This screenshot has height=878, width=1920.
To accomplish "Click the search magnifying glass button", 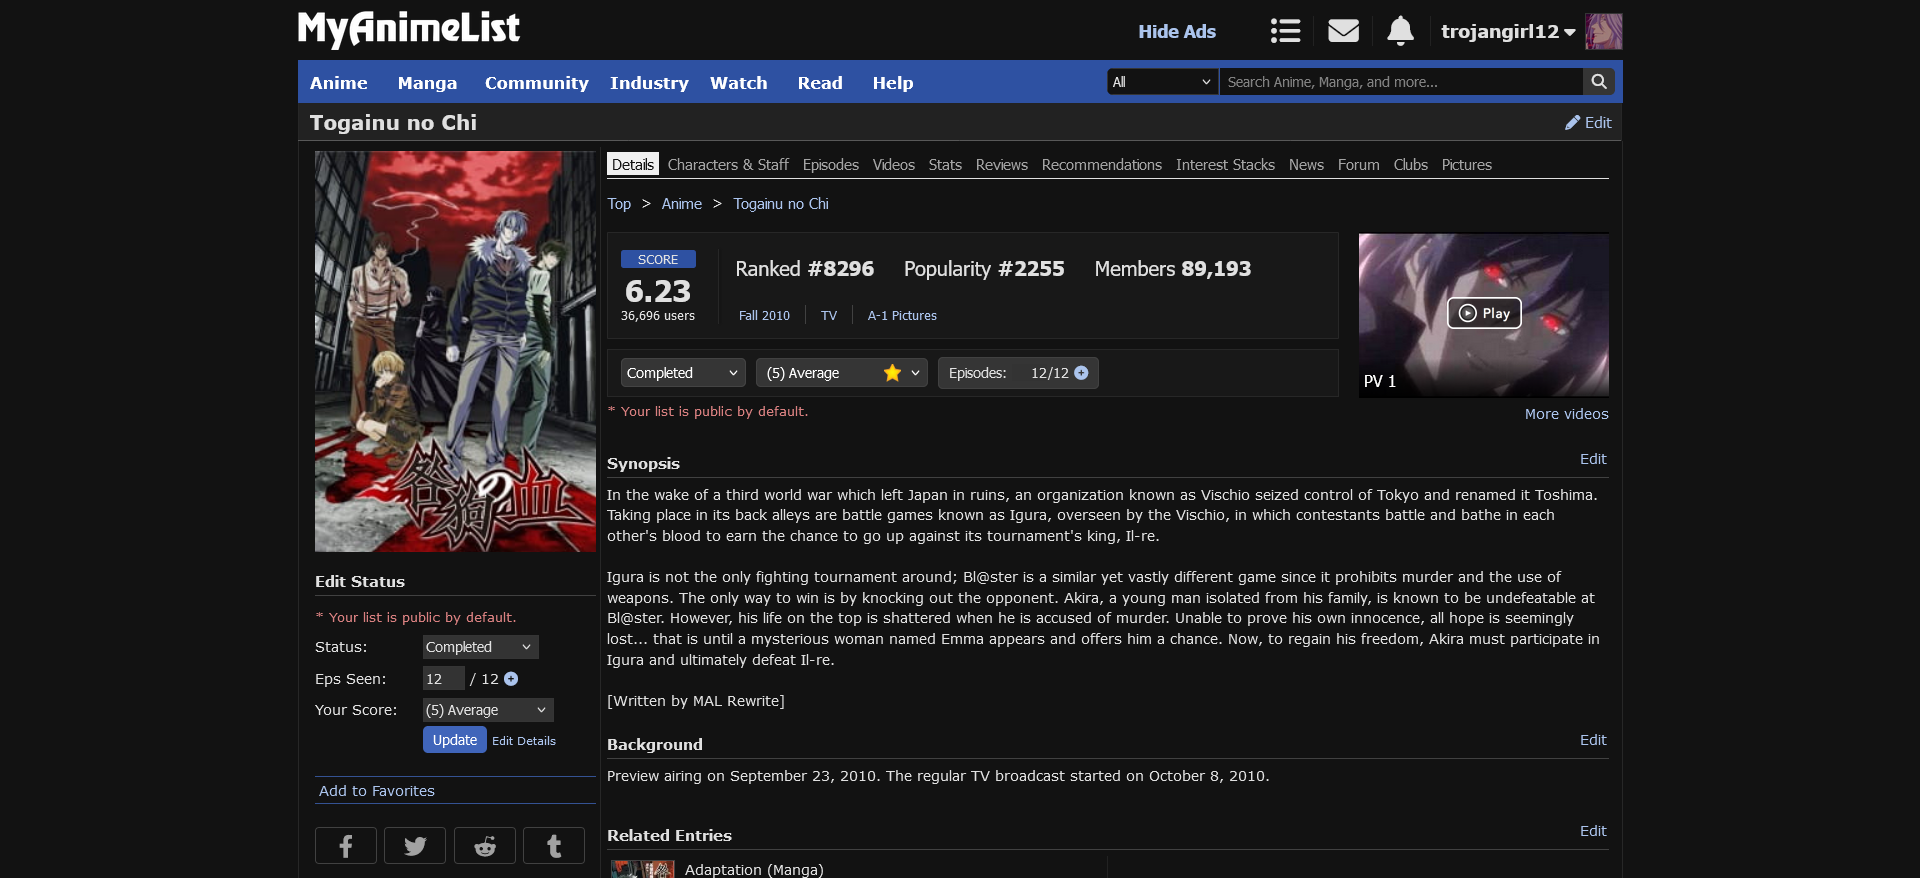I will point(1598,82).
